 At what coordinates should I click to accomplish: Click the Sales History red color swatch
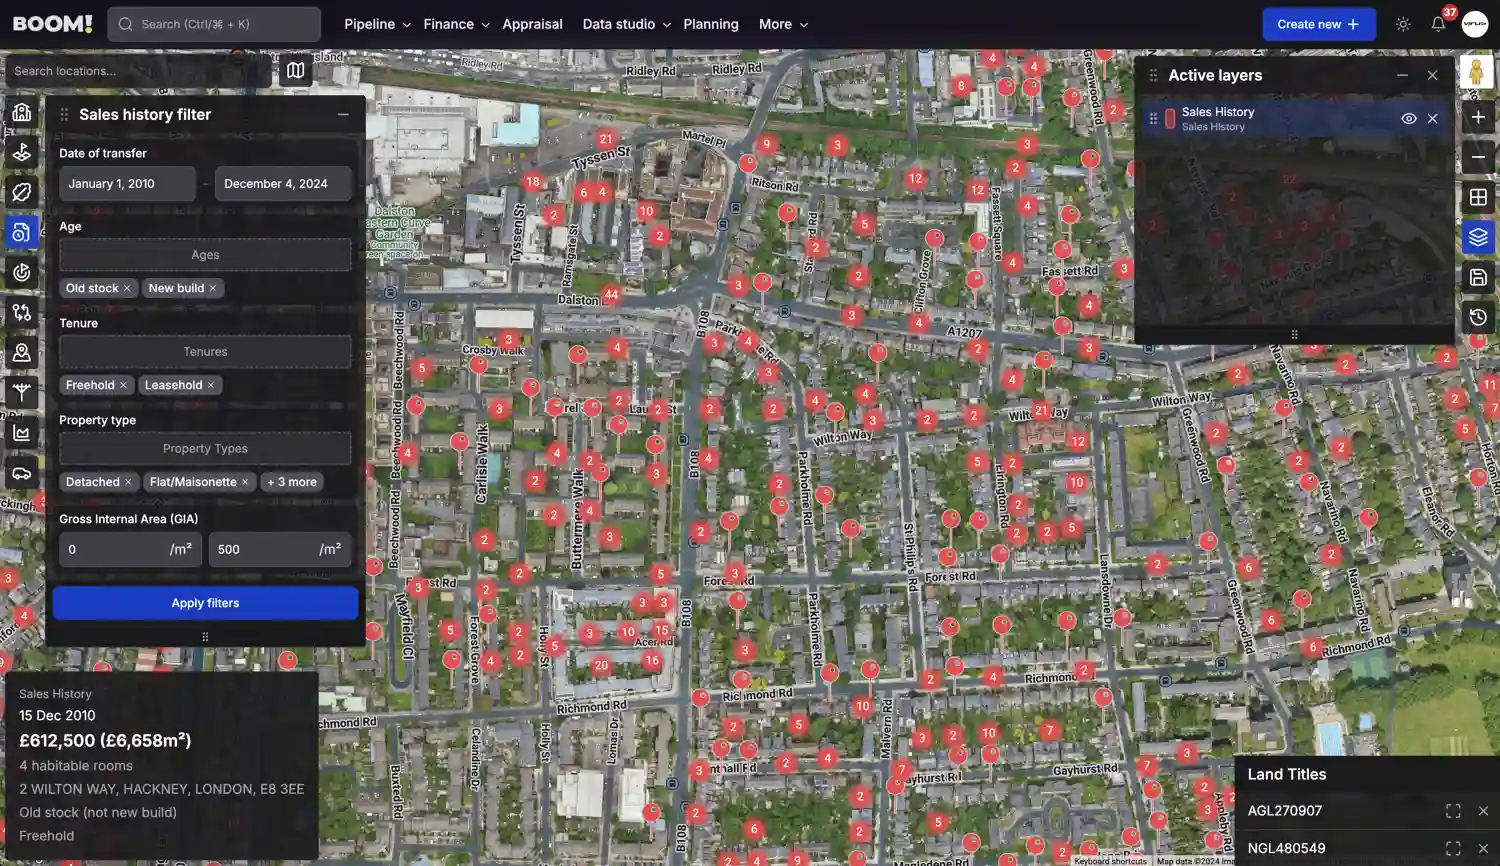[x=1170, y=118]
